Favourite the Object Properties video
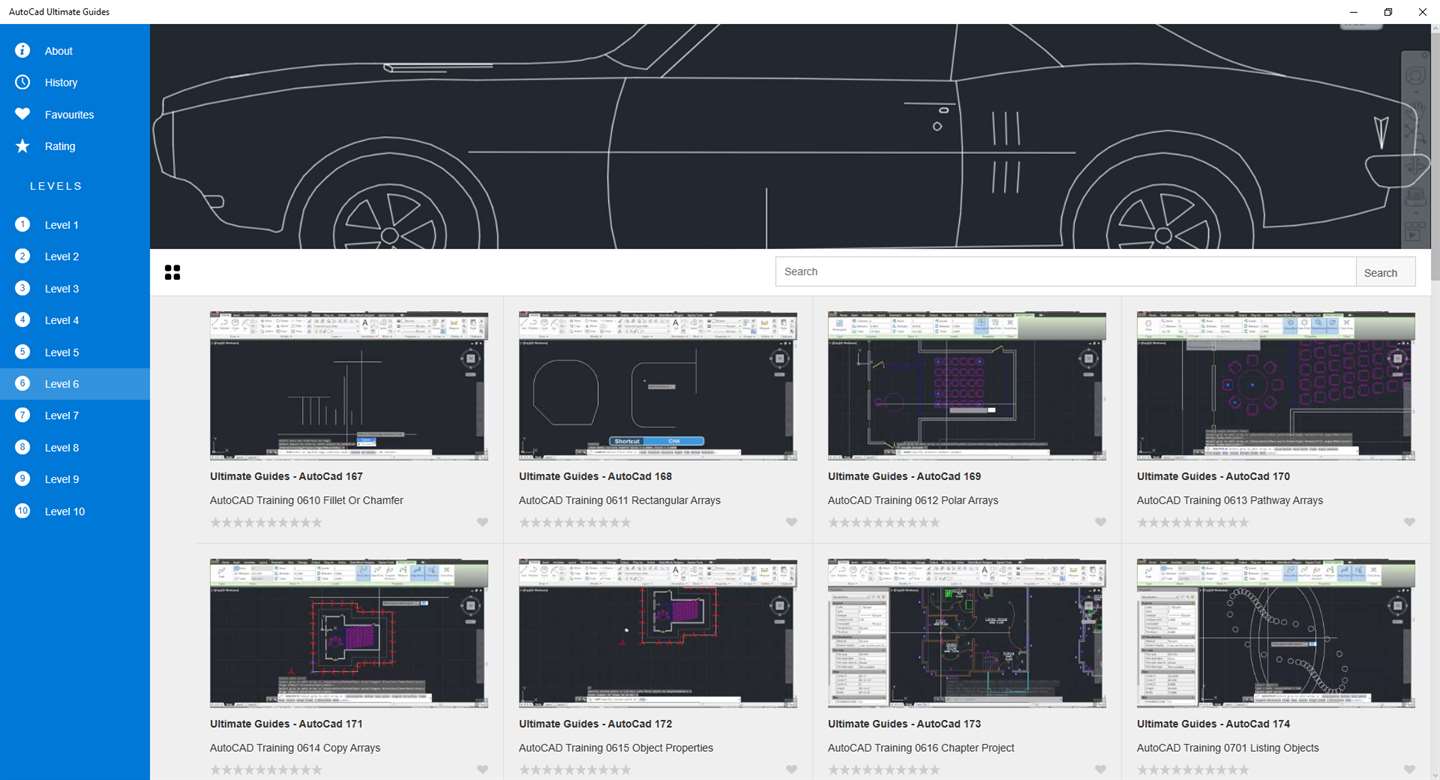Screen dimensions: 1440x780 (x=792, y=770)
